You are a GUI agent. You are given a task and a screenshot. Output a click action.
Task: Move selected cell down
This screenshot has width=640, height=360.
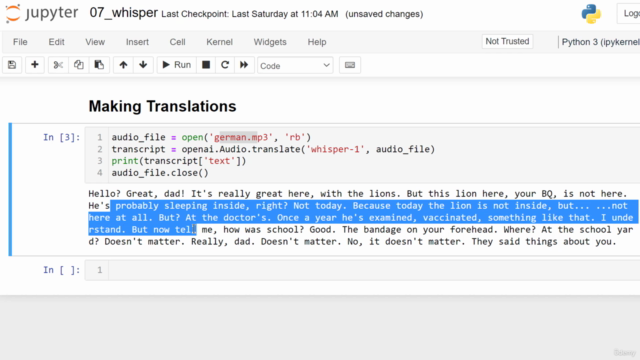pyautogui.click(x=143, y=65)
